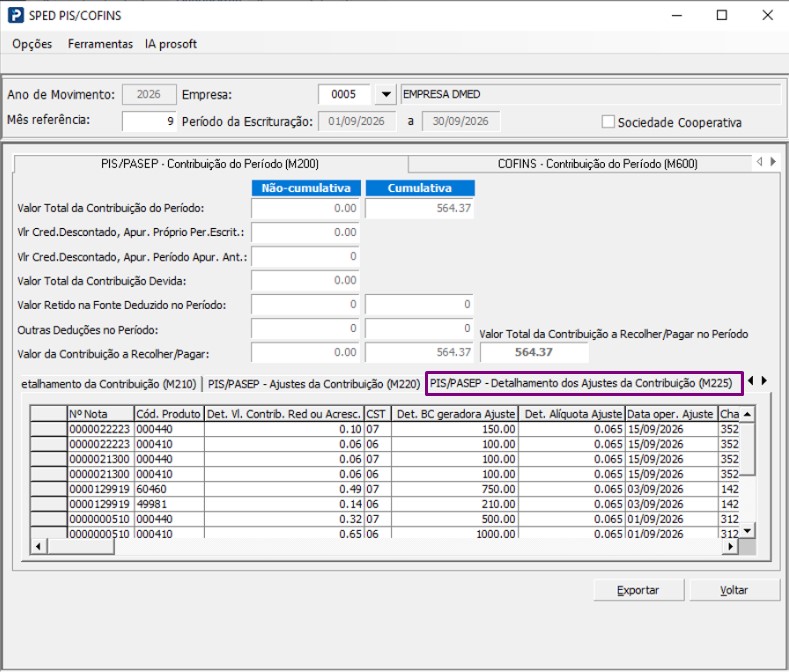Click the Não-cumulativa Outras Deduções field
Screen dimensions: 789x672
(305, 328)
